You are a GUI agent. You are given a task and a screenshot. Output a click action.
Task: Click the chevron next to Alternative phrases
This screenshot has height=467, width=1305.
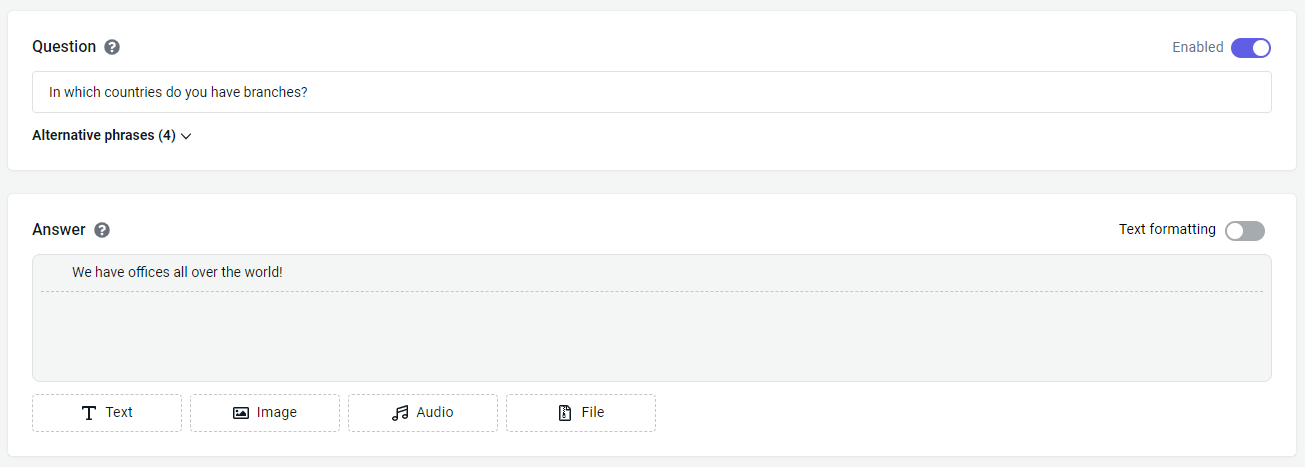pos(186,136)
